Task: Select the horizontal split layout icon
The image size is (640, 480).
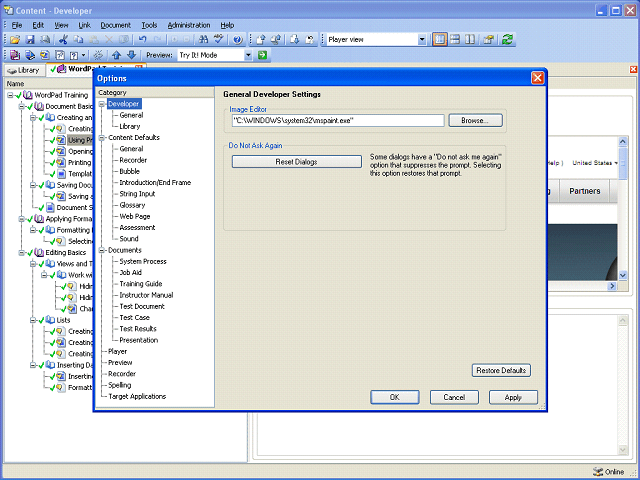Action: click(455, 40)
